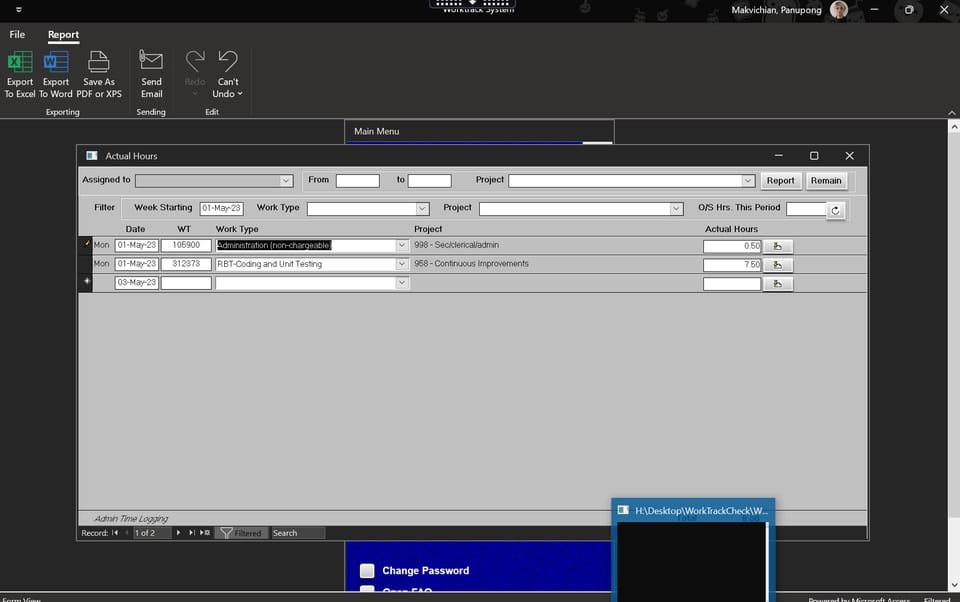Click the record Search box
960x602 pixels.
(x=298, y=533)
